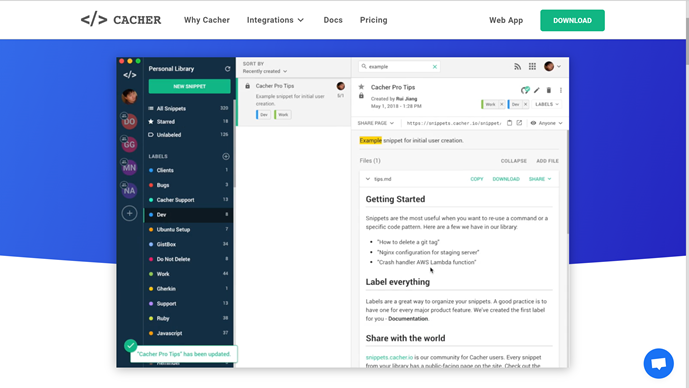This screenshot has width=689, height=388.
Task: Click the Cacher code logo in app rail
Action: click(x=130, y=75)
